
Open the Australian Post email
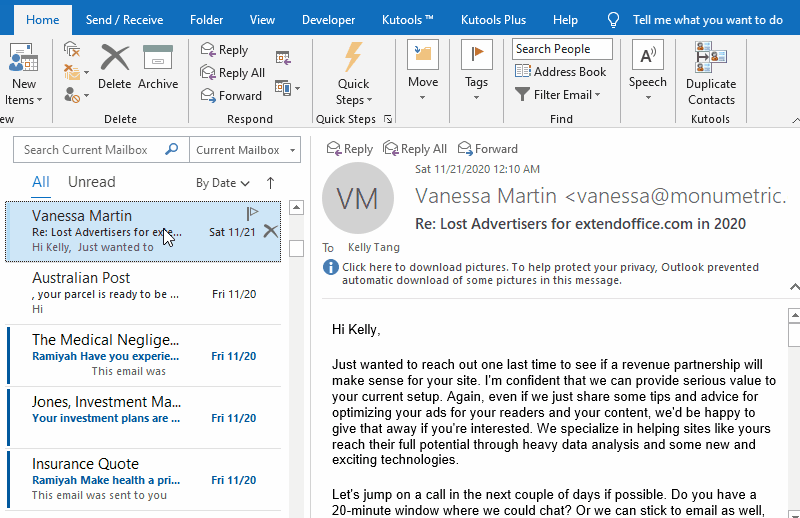tap(143, 293)
